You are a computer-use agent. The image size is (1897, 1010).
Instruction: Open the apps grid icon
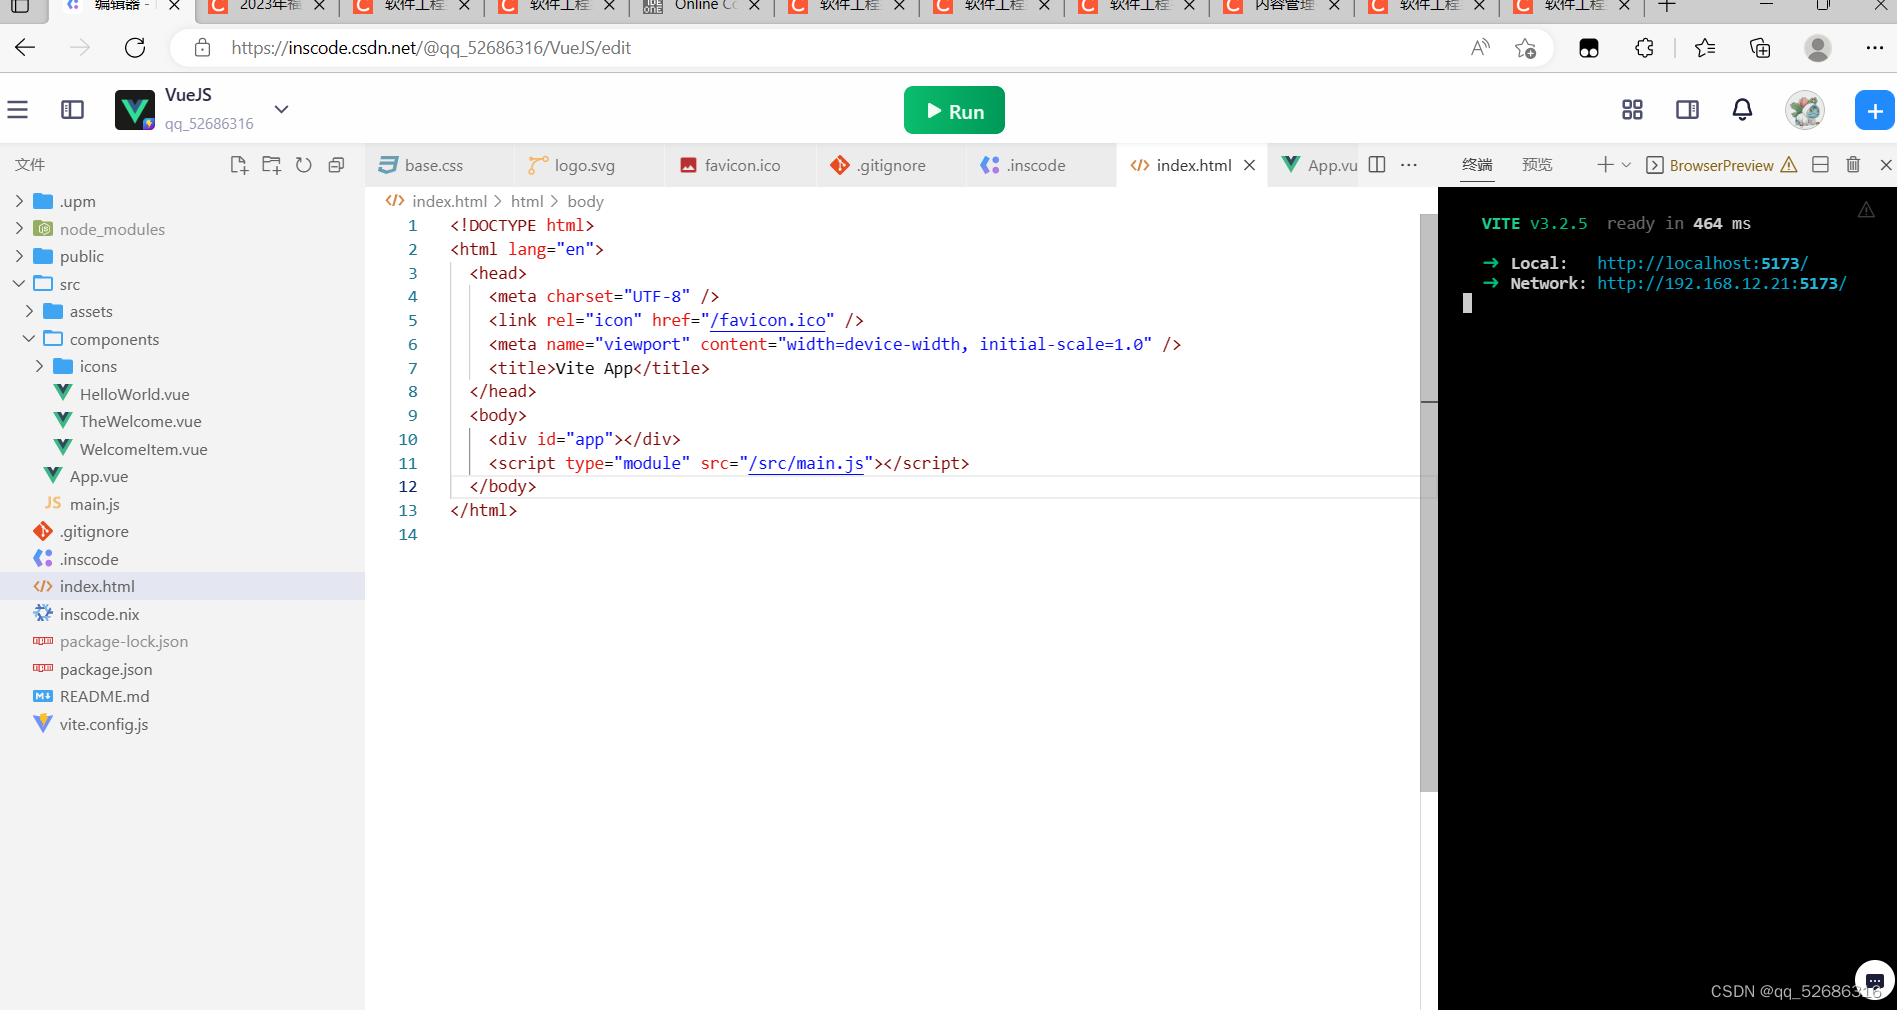(1632, 110)
